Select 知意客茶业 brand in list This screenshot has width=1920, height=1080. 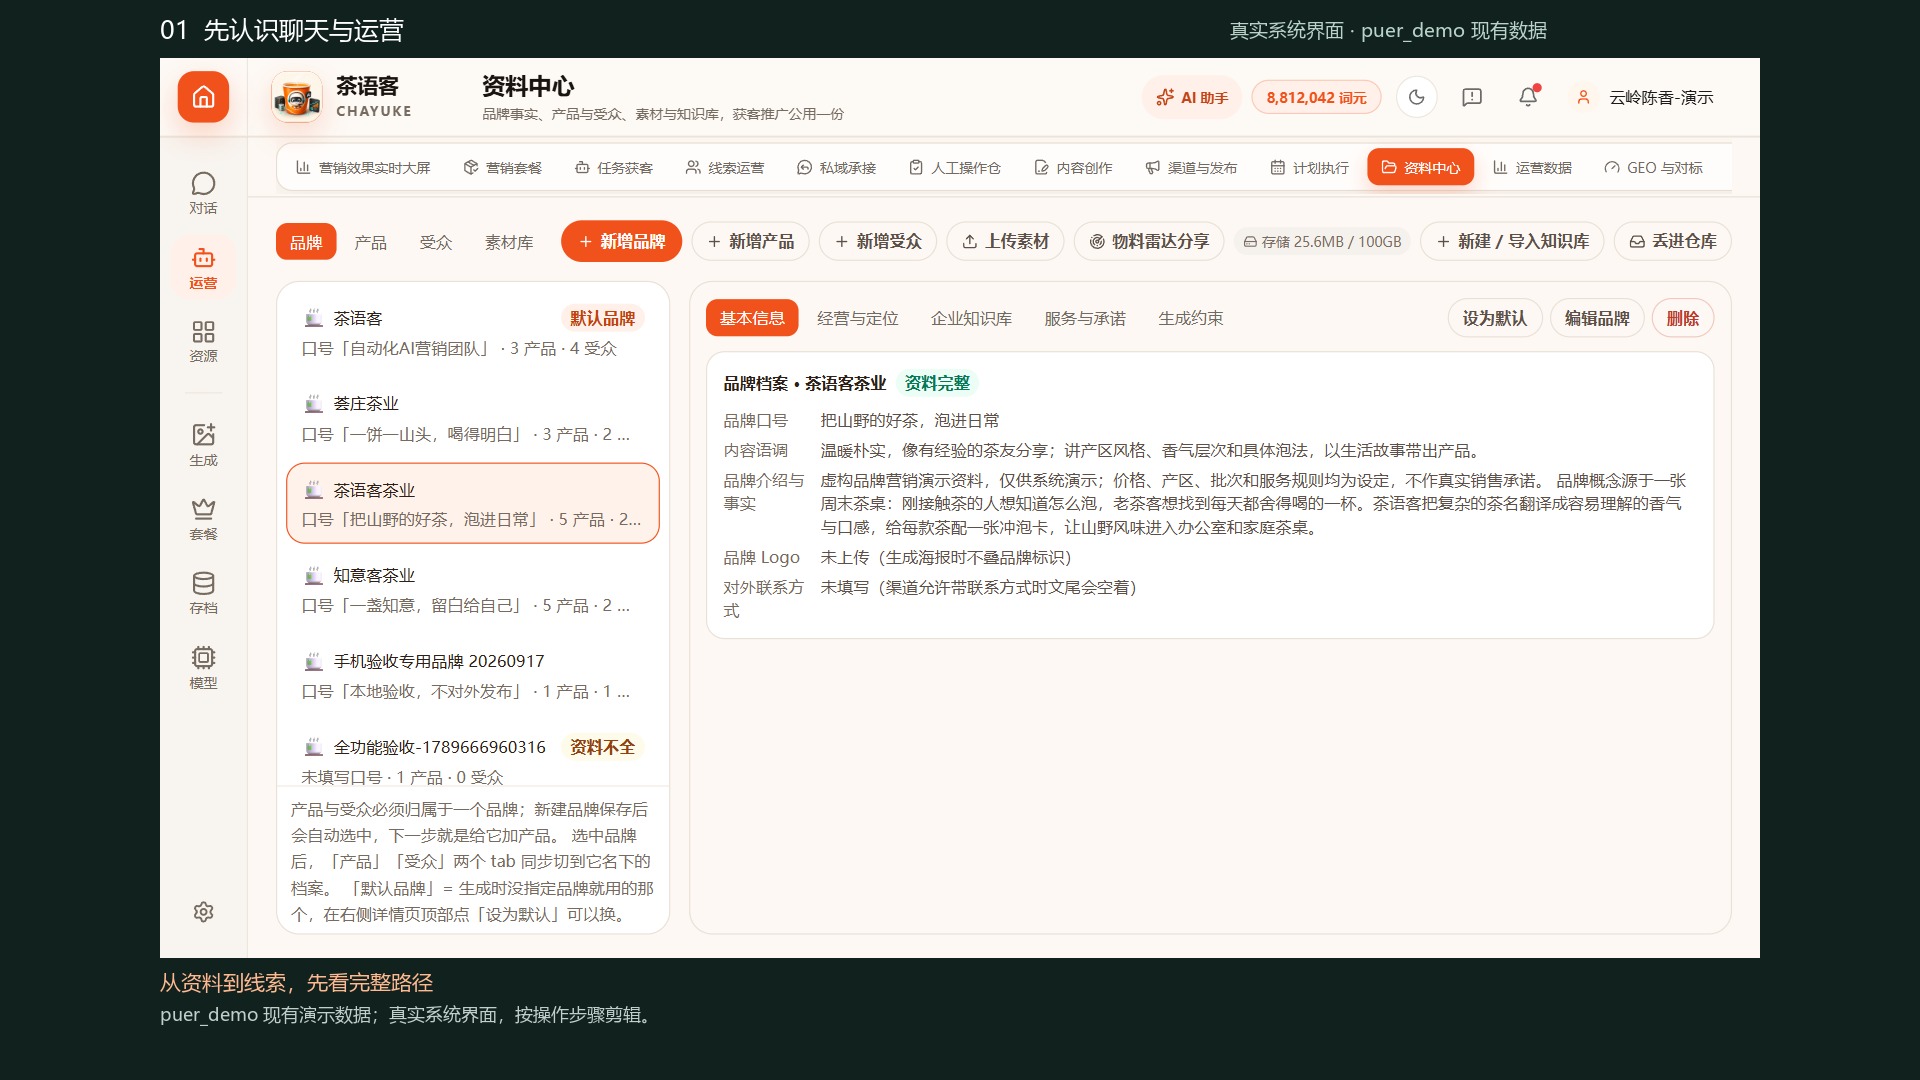[473, 590]
